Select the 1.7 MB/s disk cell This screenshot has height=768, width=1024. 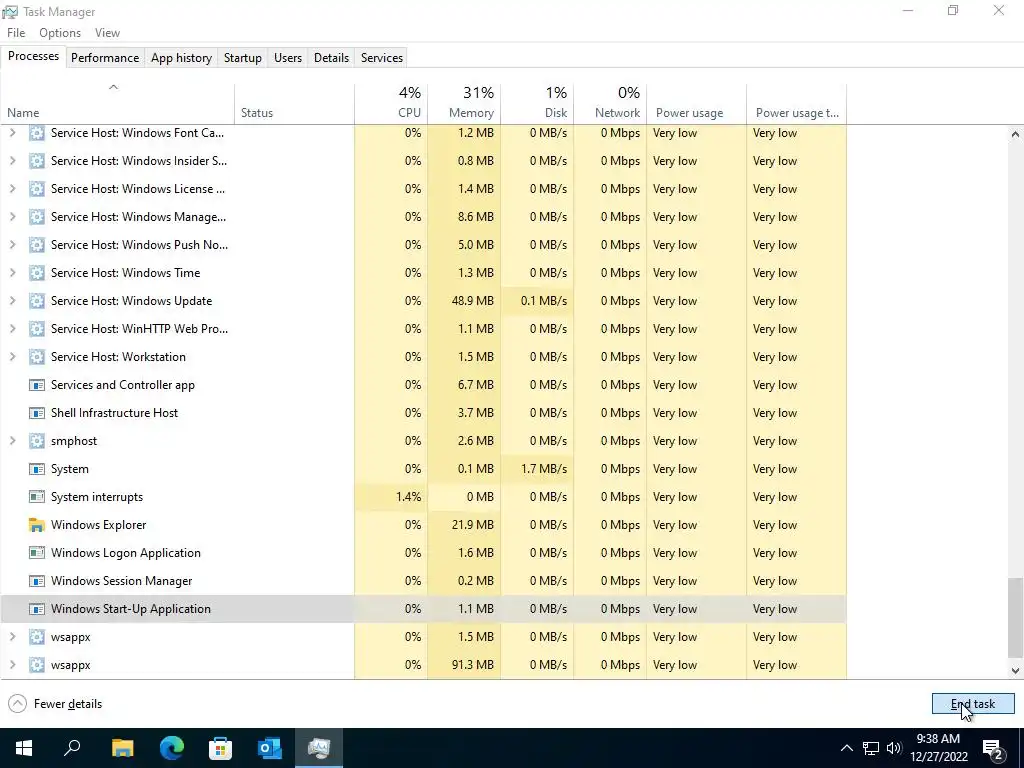pos(537,469)
